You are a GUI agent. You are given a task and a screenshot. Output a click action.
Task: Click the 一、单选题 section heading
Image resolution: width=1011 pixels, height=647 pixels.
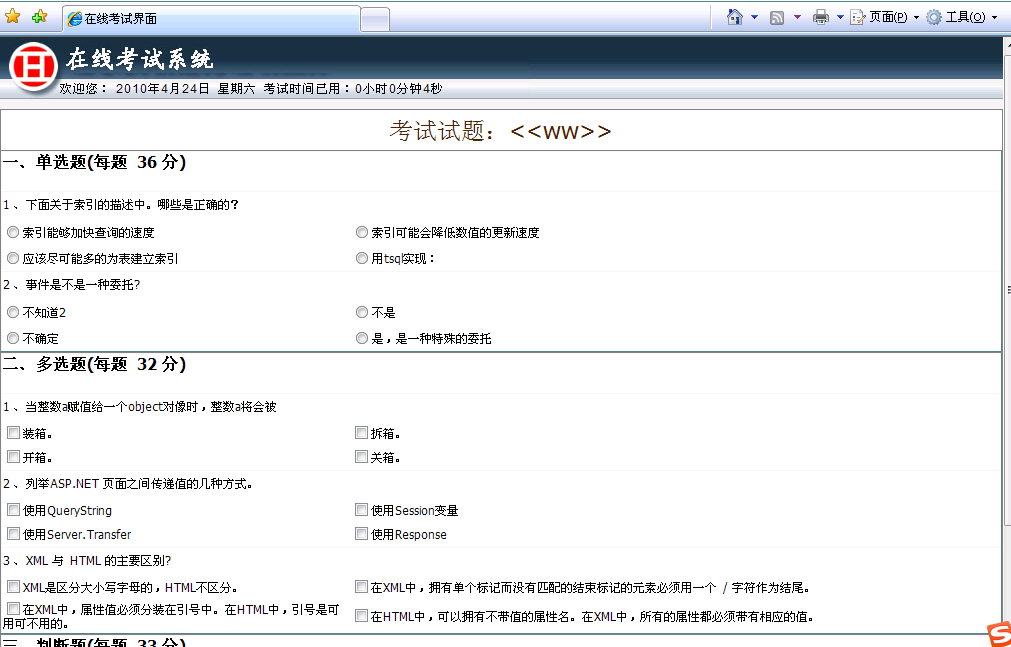(x=94, y=163)
